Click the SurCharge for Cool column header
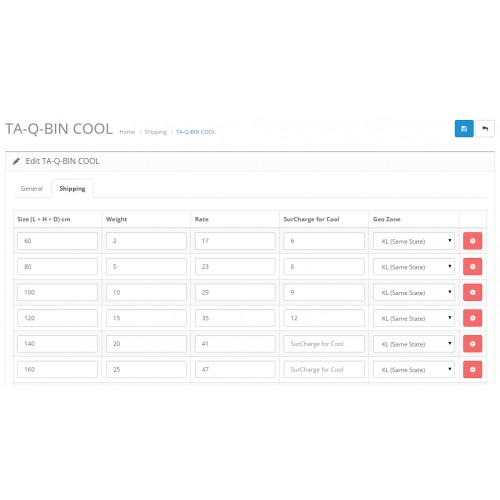The height and width of the screenshot is (500, 500). point(311,219)
